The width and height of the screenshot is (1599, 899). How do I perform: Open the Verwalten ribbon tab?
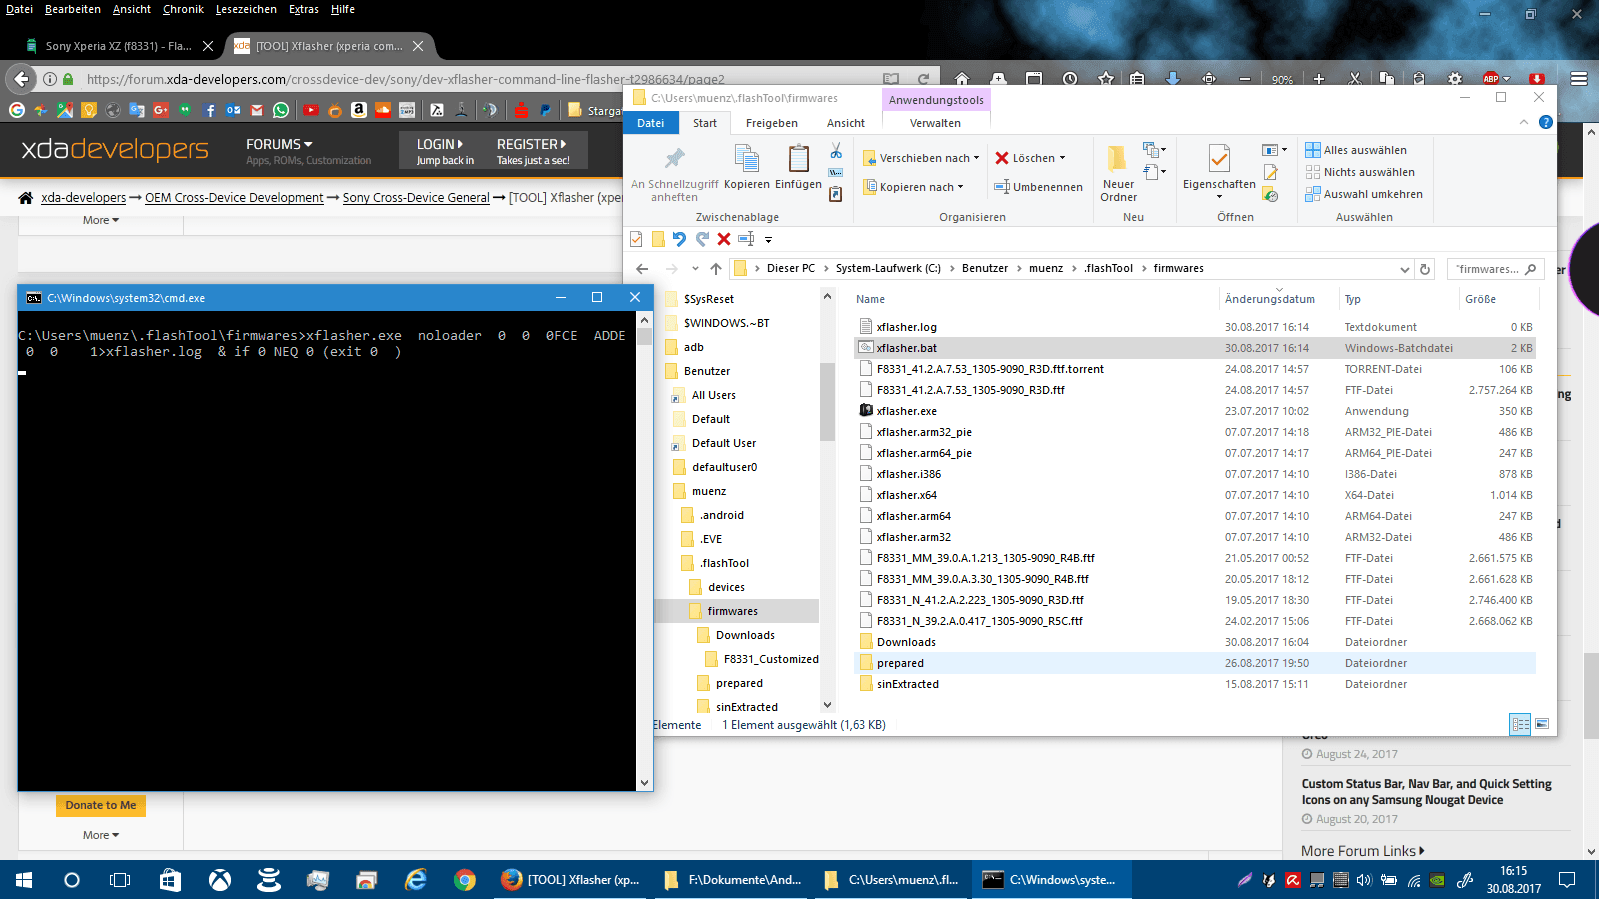pyautogui.click(x=935, y=123)
